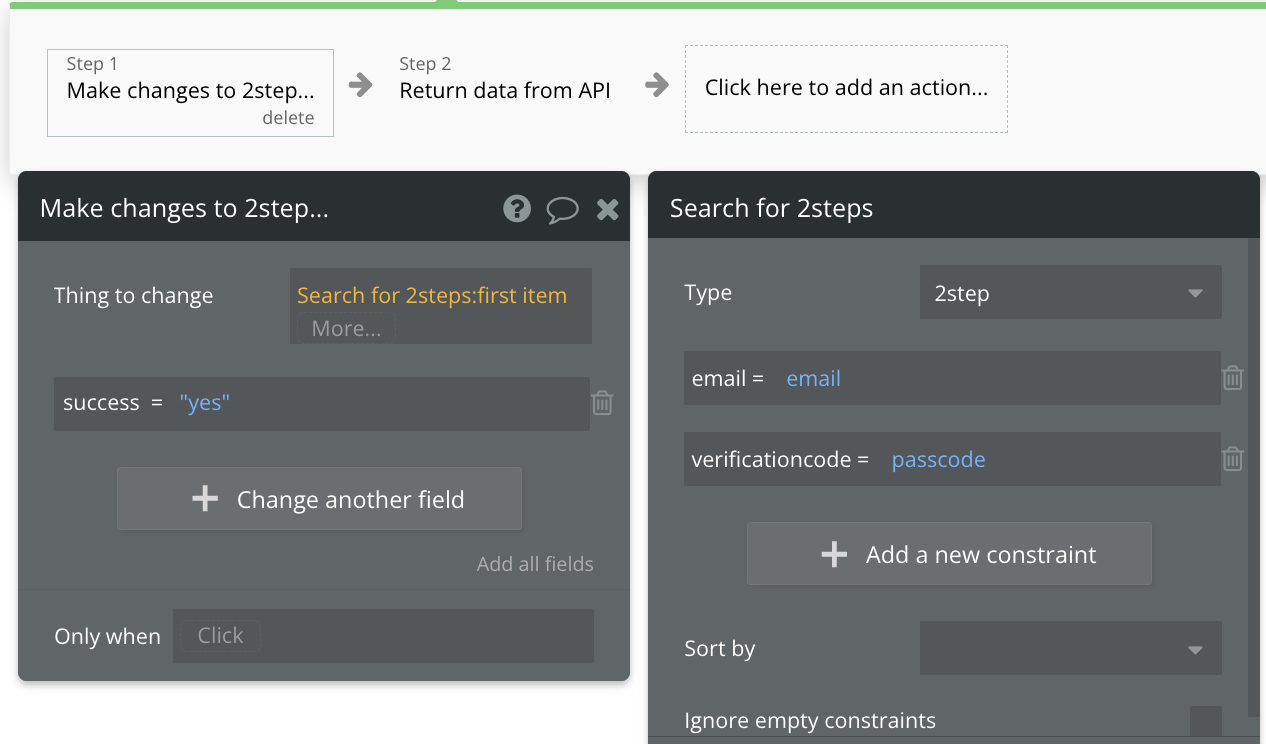The width and height of the screenshot is (1266, 744).
Task: Remove the email constraint trash icon
Action: [x=1233, y=378]
